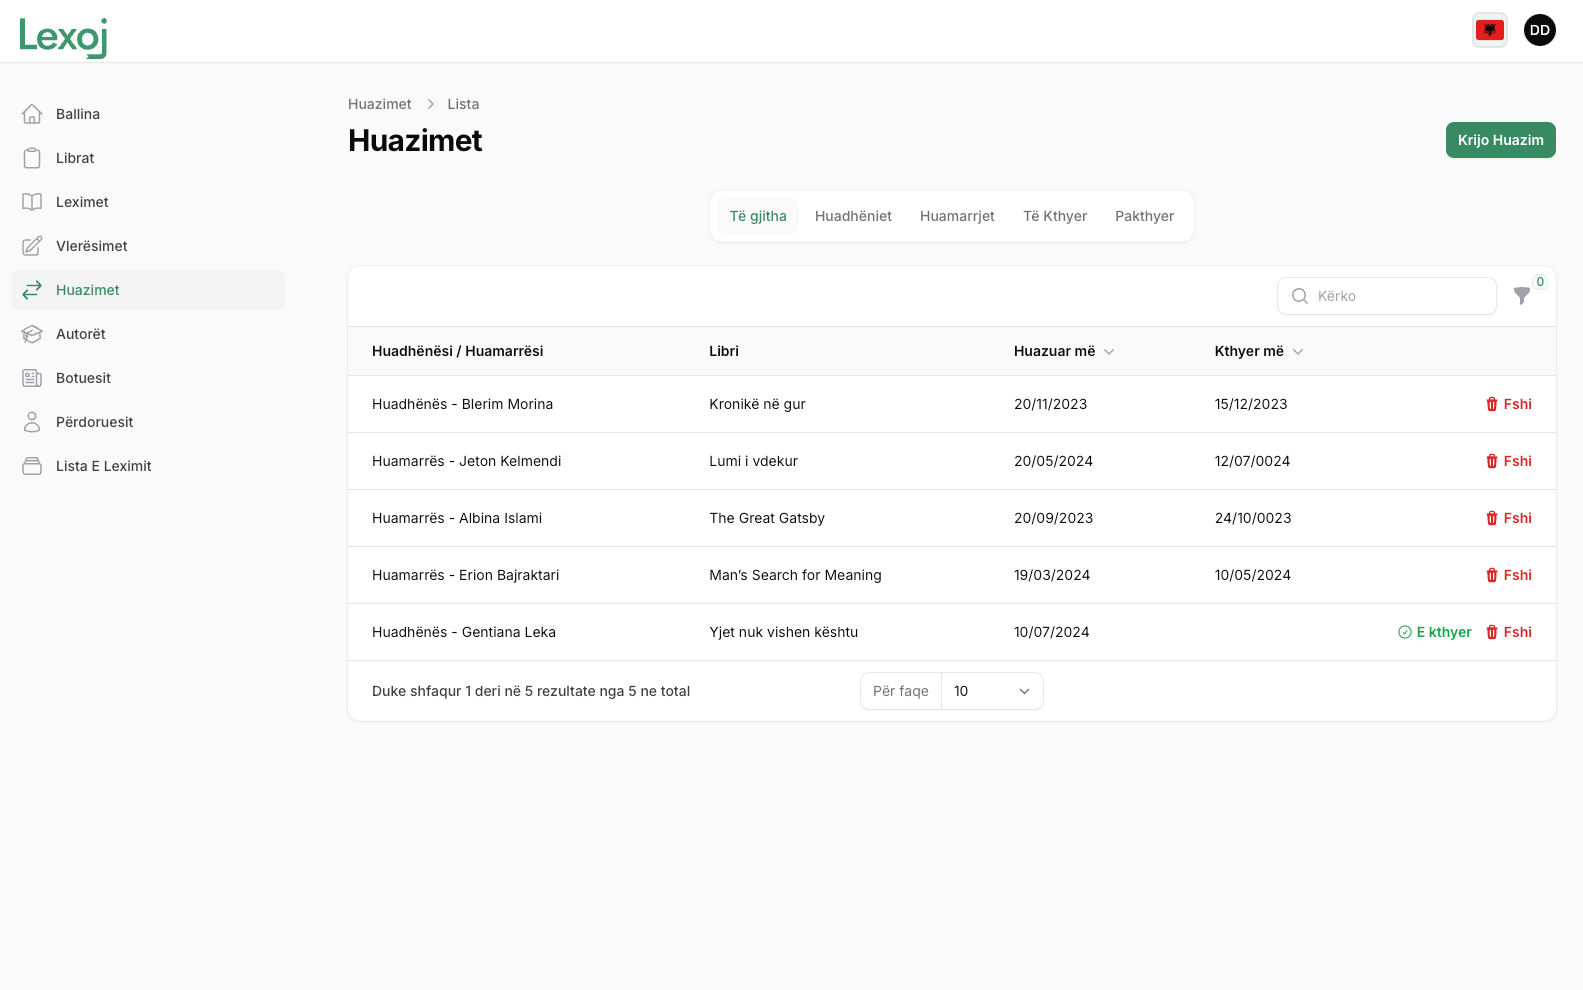Click the Leximet open-book icon
Image resolution: width=1583 pixels, height=990 pixels.
pyautogui.click(x=32, y=202)
